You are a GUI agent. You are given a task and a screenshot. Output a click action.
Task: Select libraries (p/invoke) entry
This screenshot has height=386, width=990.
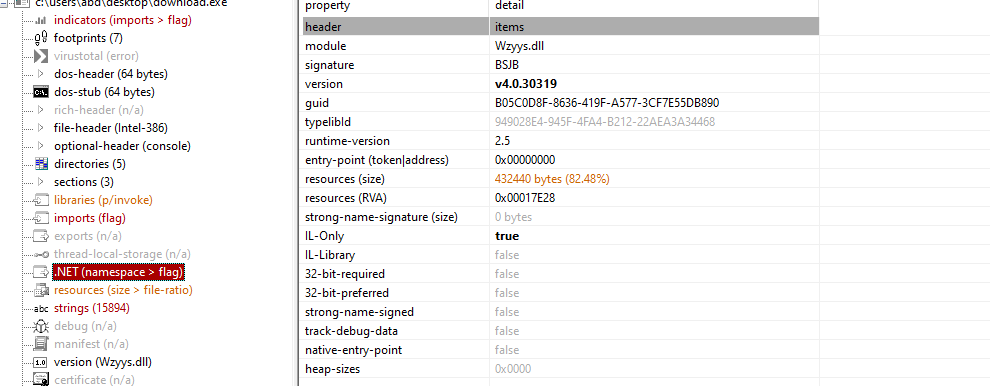click(x=103, y=200)
